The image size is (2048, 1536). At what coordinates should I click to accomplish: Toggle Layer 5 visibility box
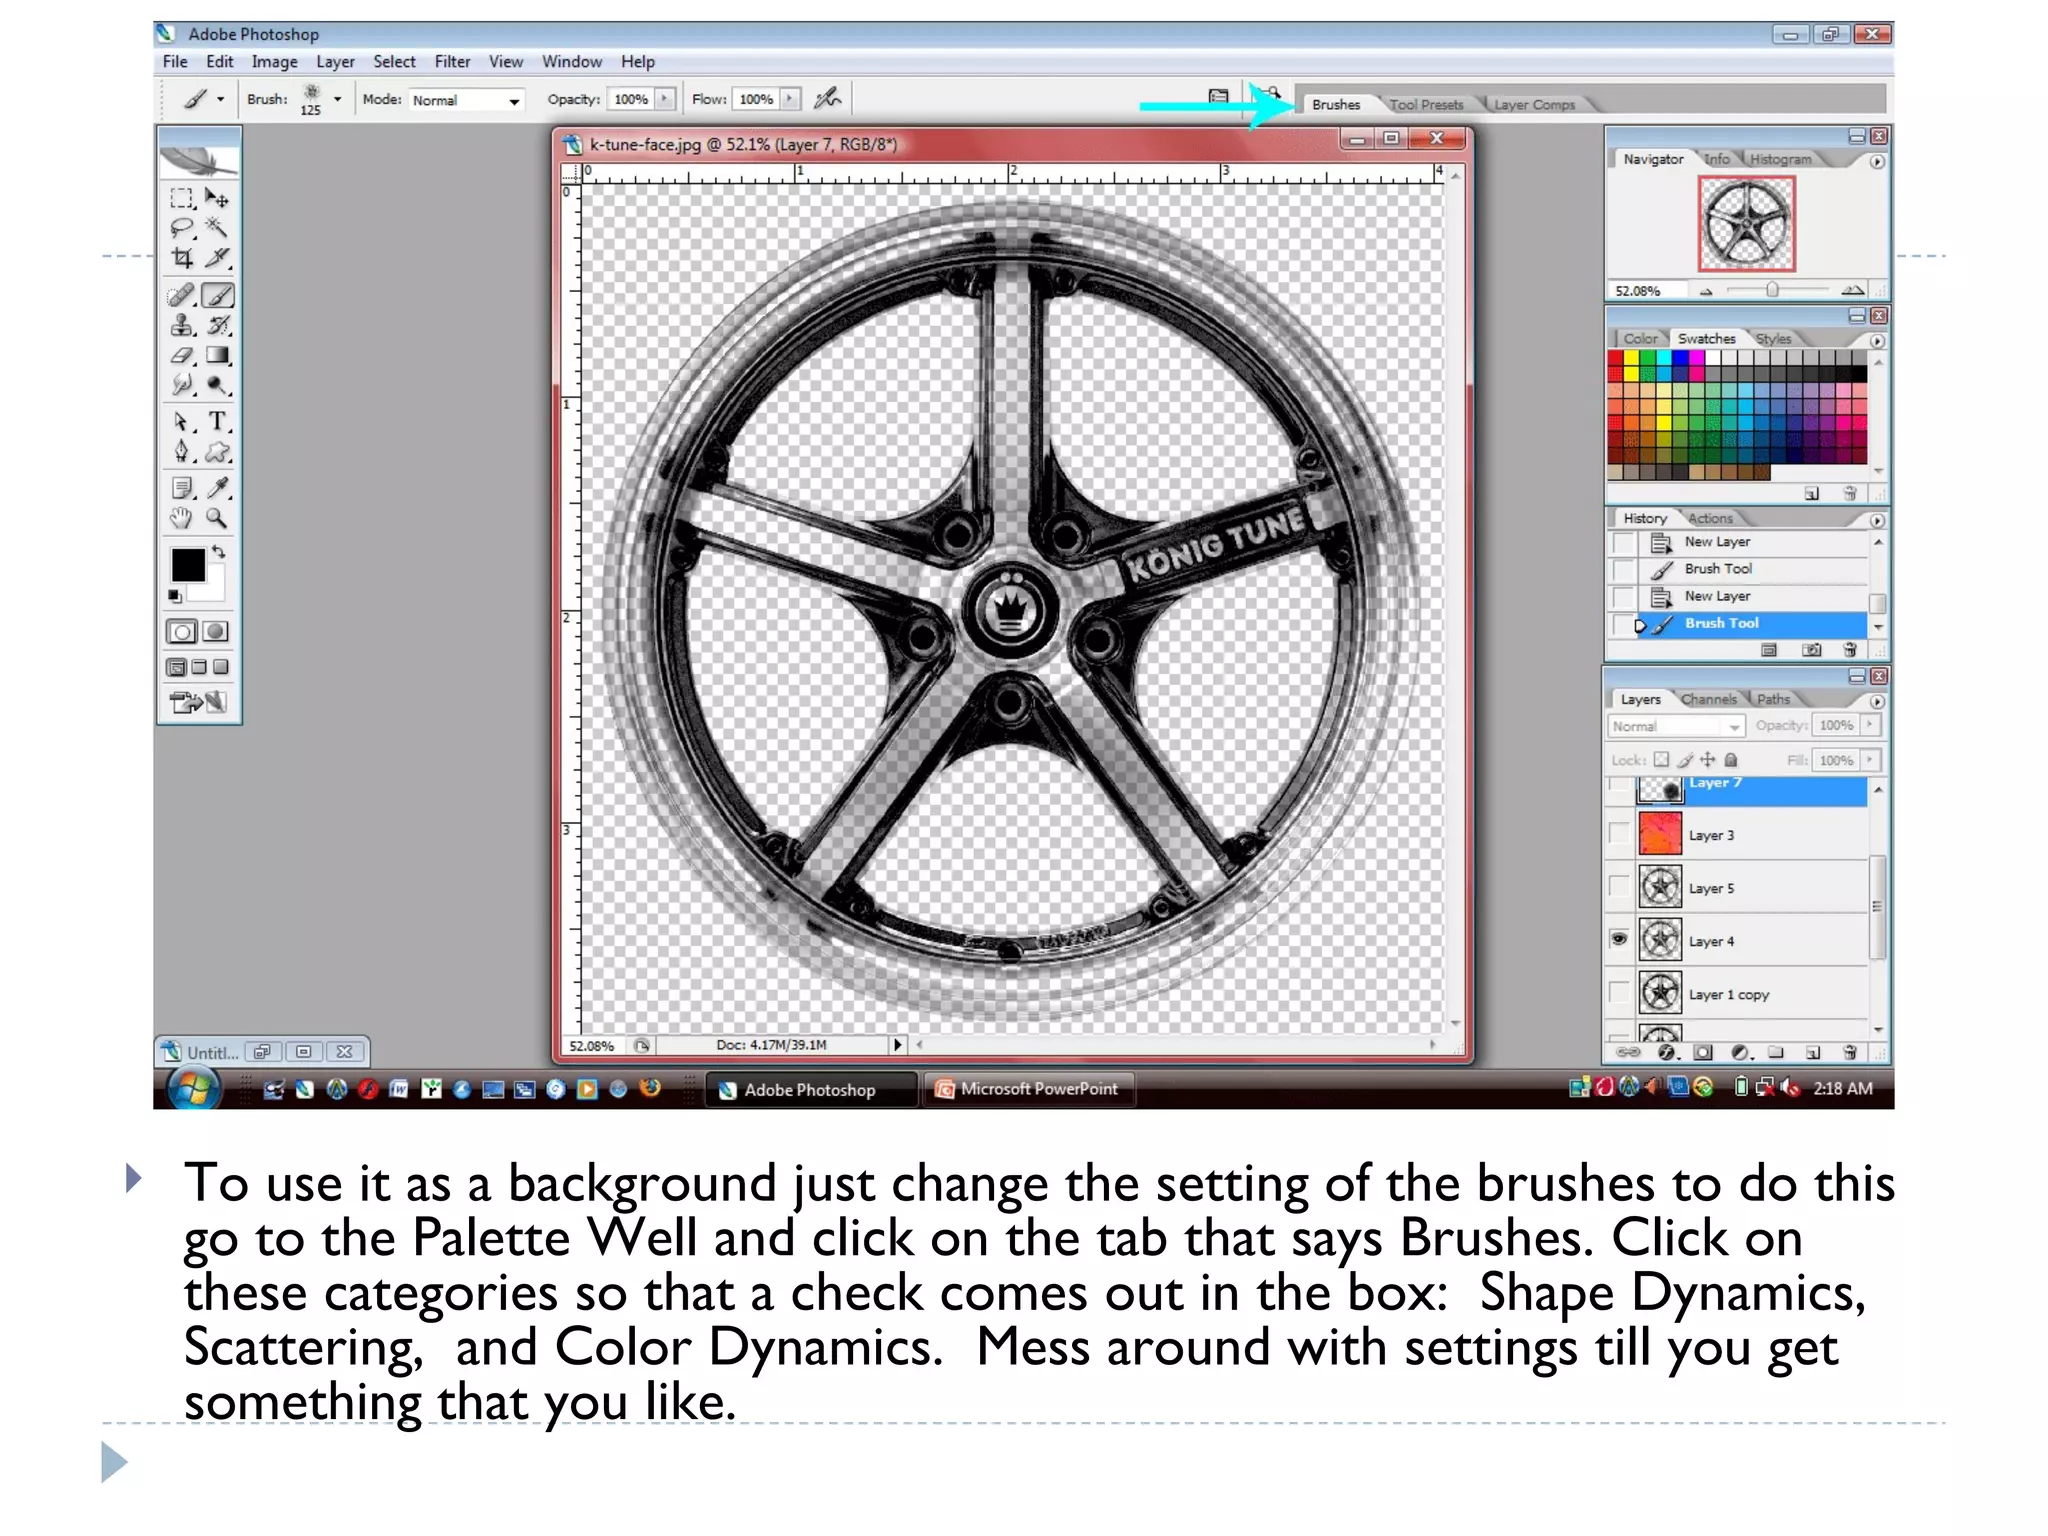1619,887
